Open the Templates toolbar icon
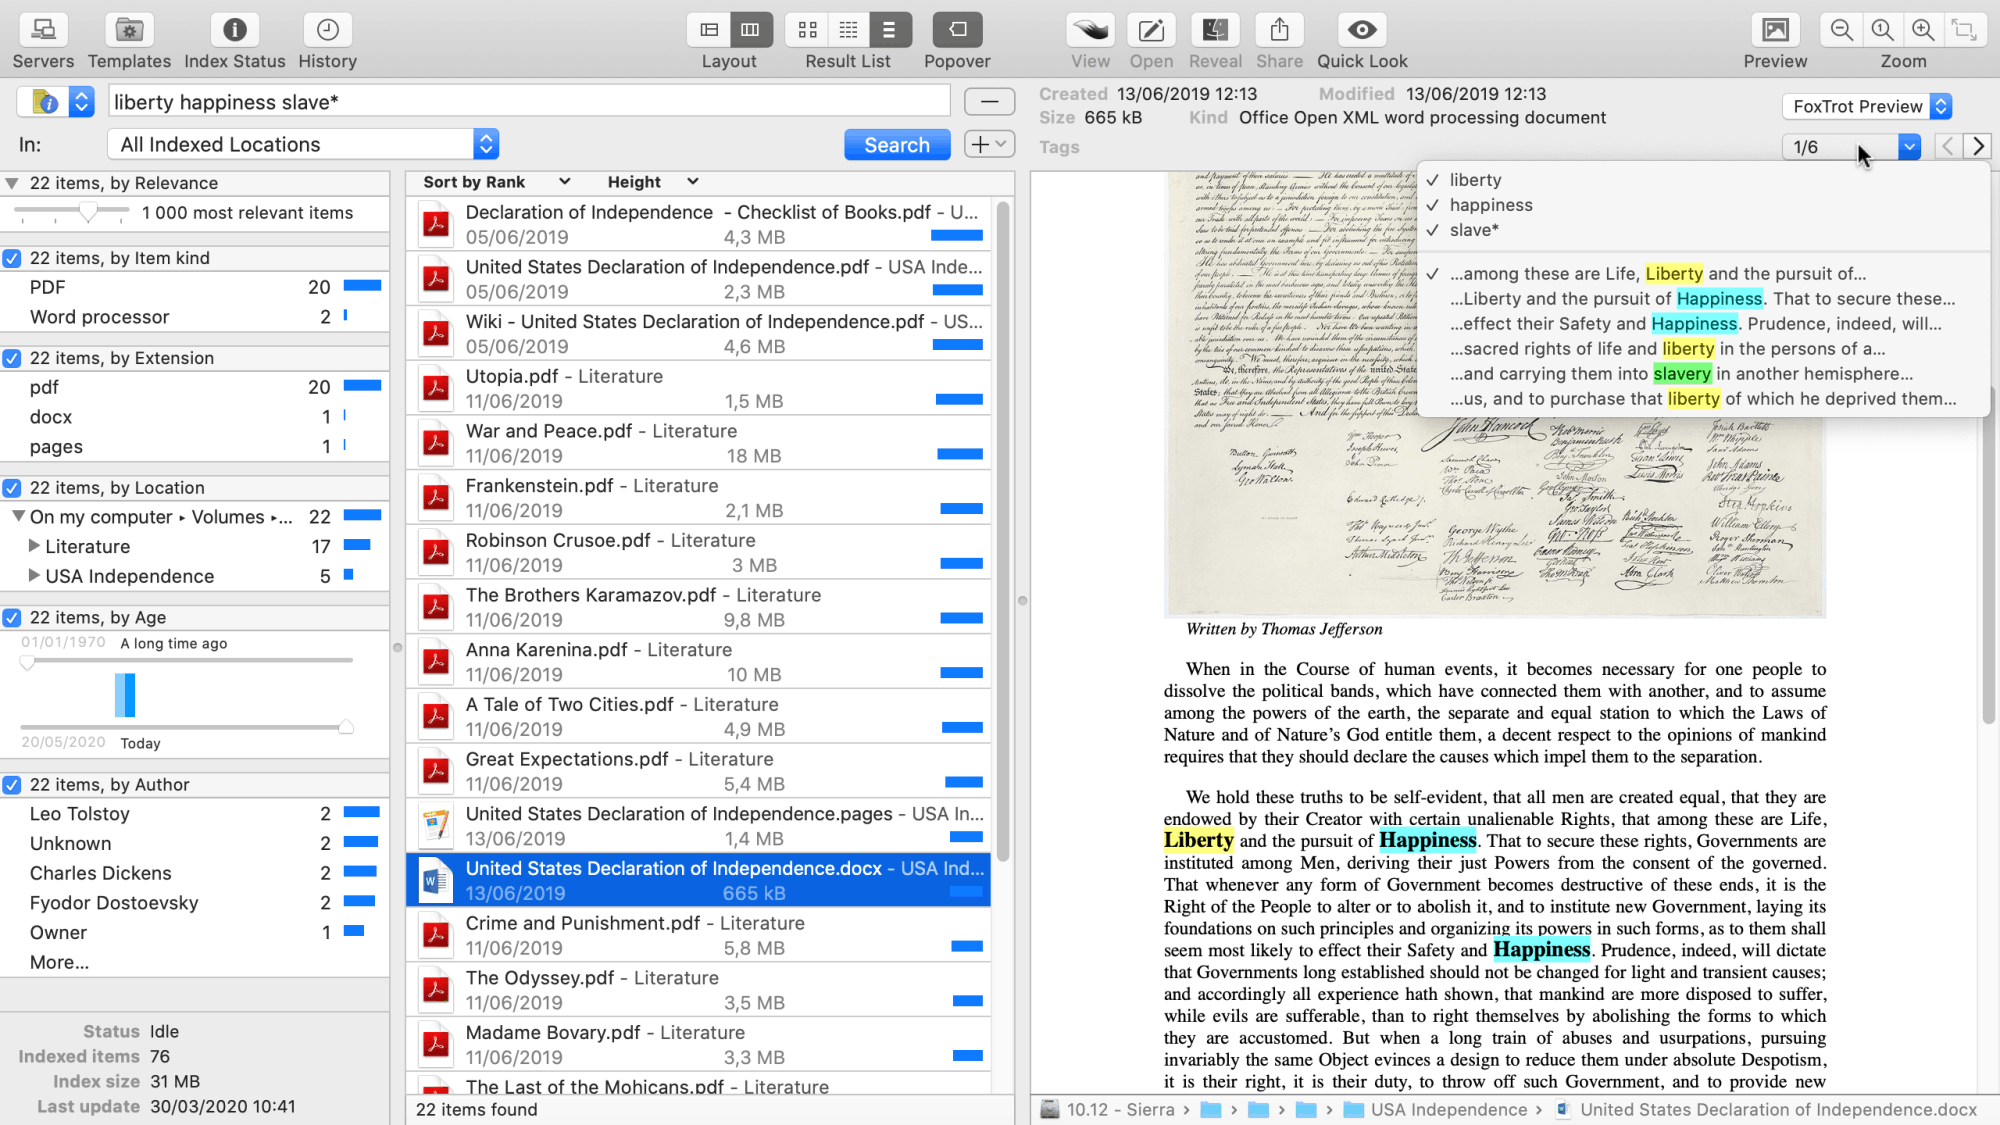Screen dimensions: 2000x1125 pyautogui.click(x=129, y=30)
